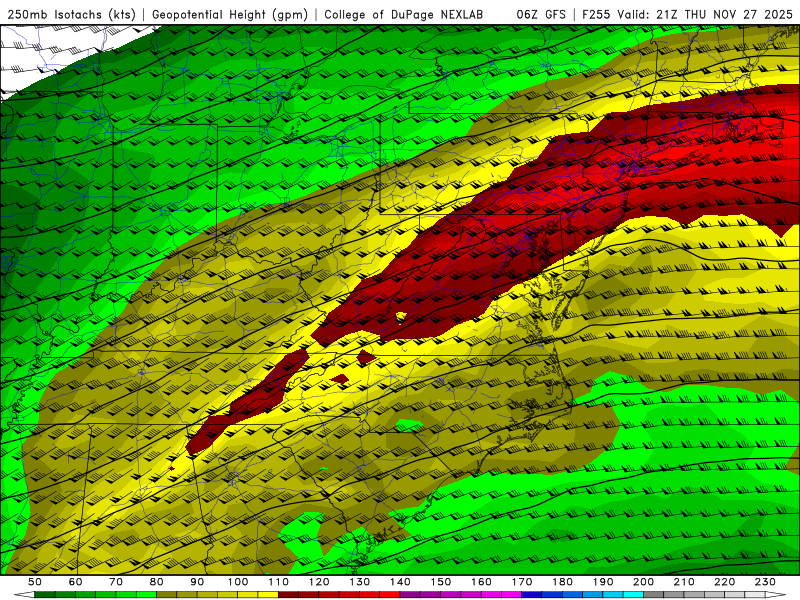Click the 180 label on the color scale
This screenshot has height=600, width=800.
coord(562,582)
